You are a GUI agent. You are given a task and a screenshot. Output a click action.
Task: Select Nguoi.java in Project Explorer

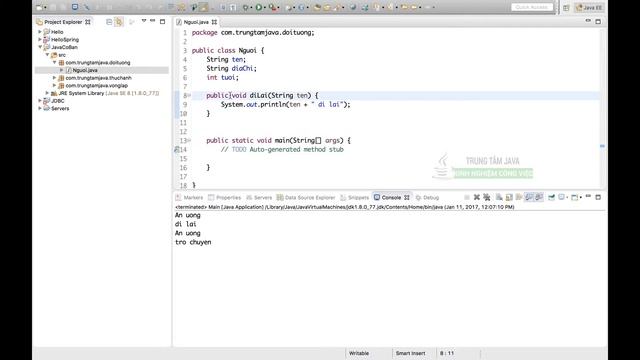(85, 70)
